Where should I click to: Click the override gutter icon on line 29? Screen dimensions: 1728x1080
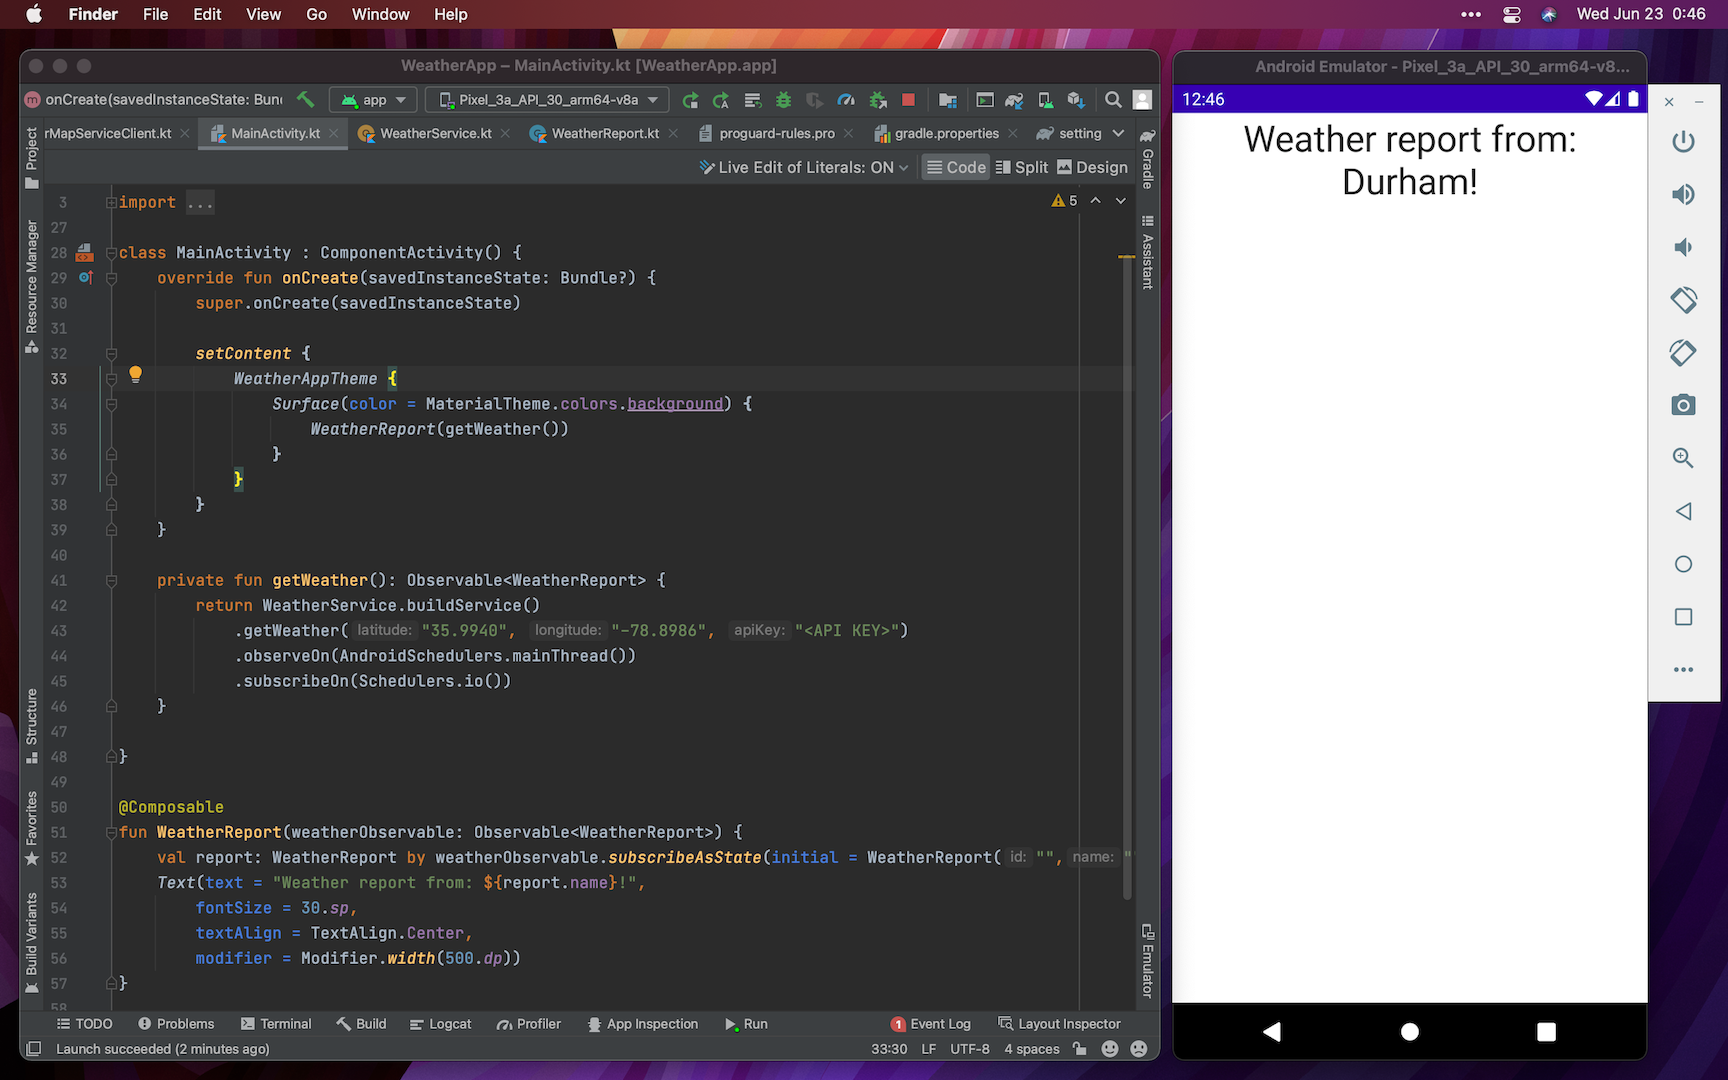85,277
